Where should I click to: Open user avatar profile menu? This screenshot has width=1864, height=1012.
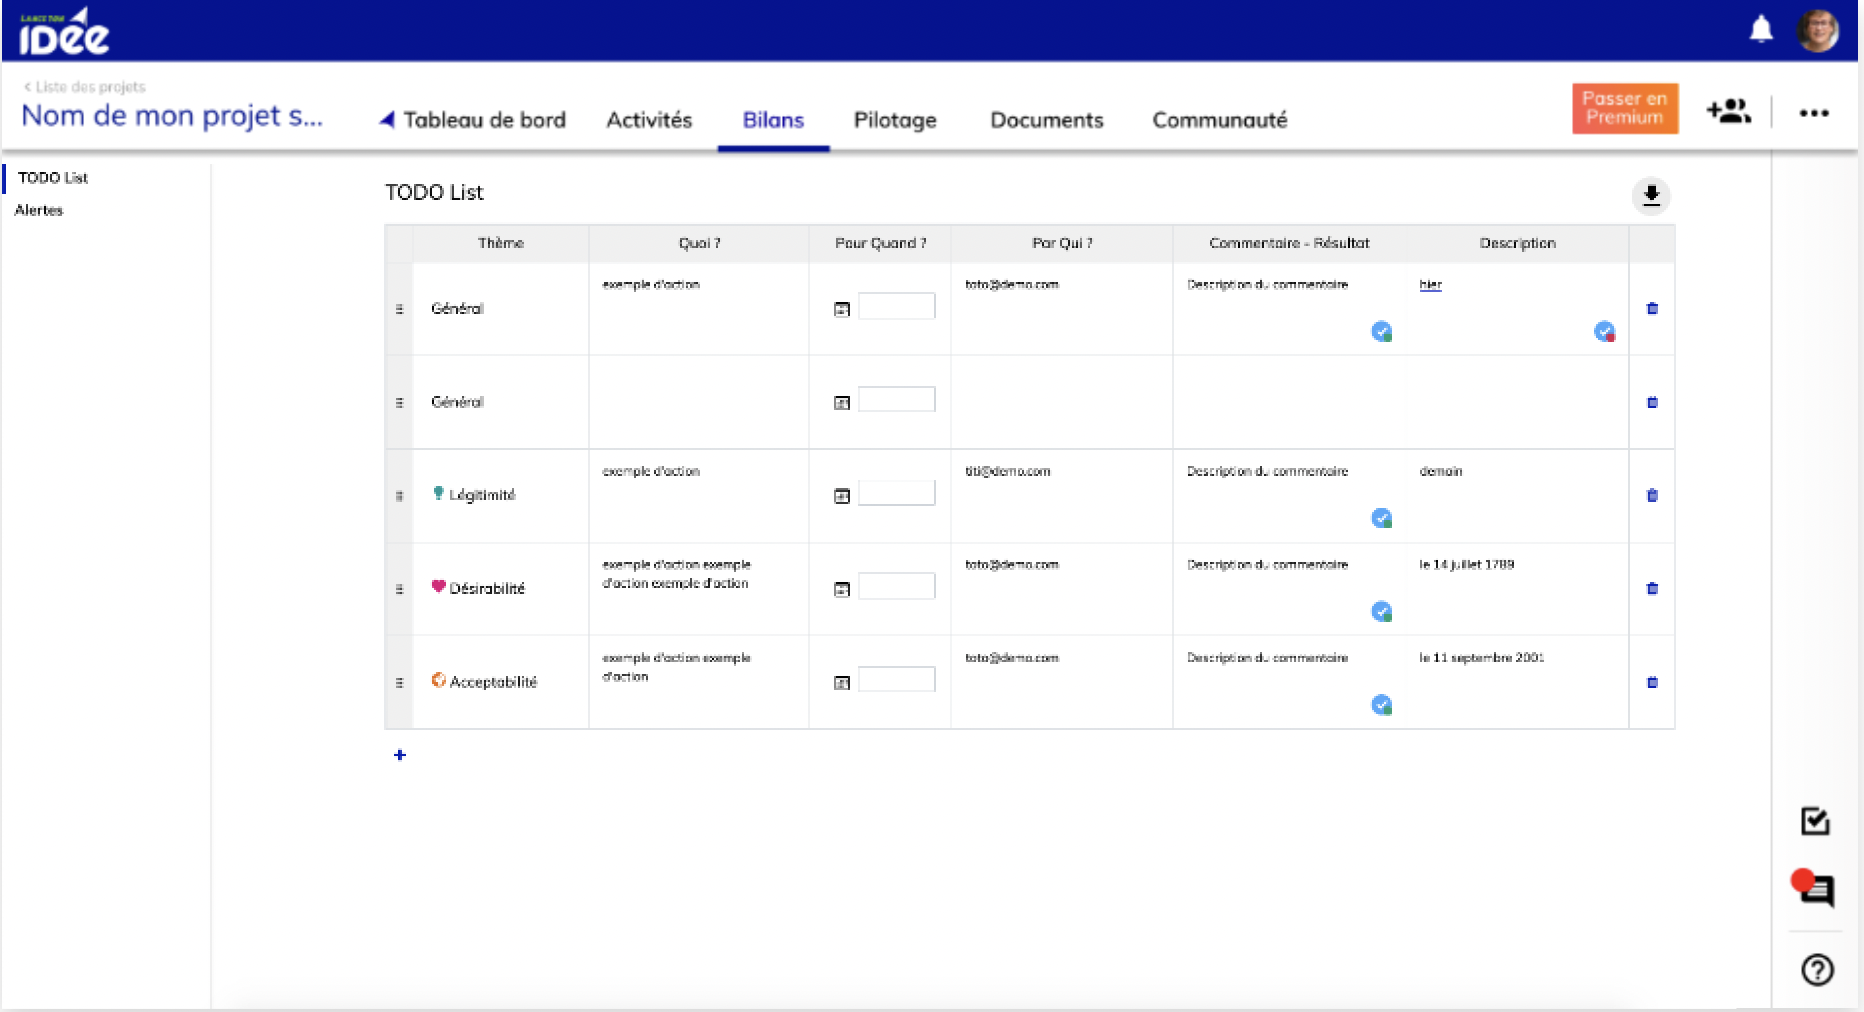(x=1817, y=30)
